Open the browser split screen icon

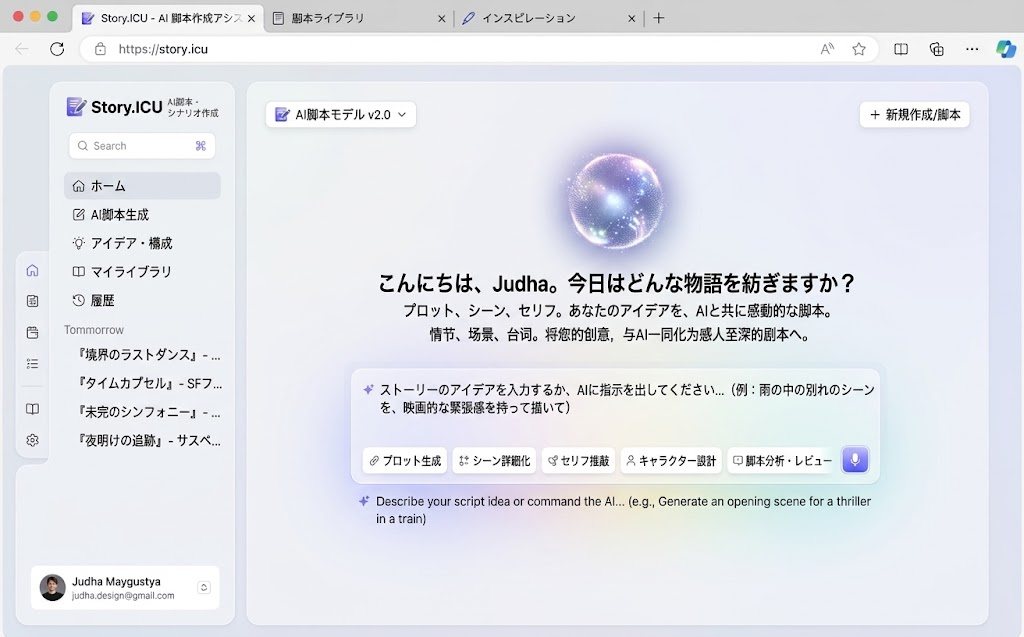[901, 49]
